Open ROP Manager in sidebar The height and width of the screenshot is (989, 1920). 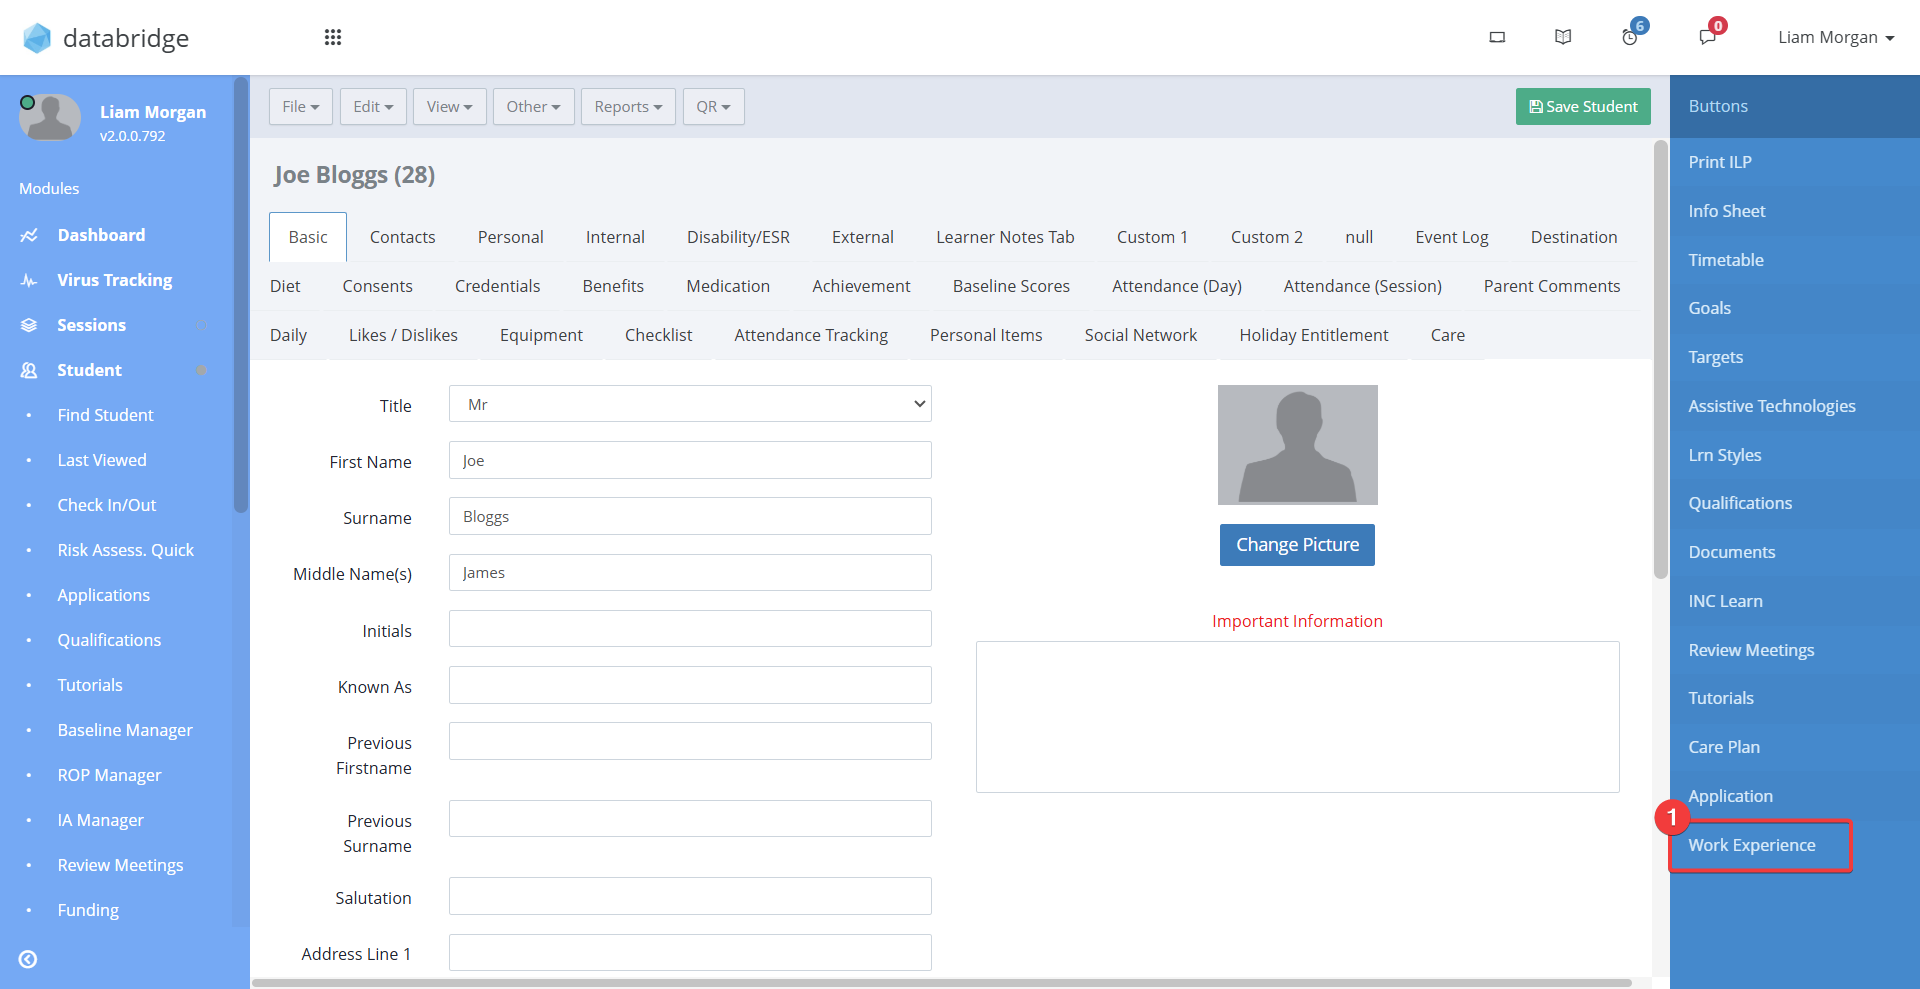click(x=109, y=775)
